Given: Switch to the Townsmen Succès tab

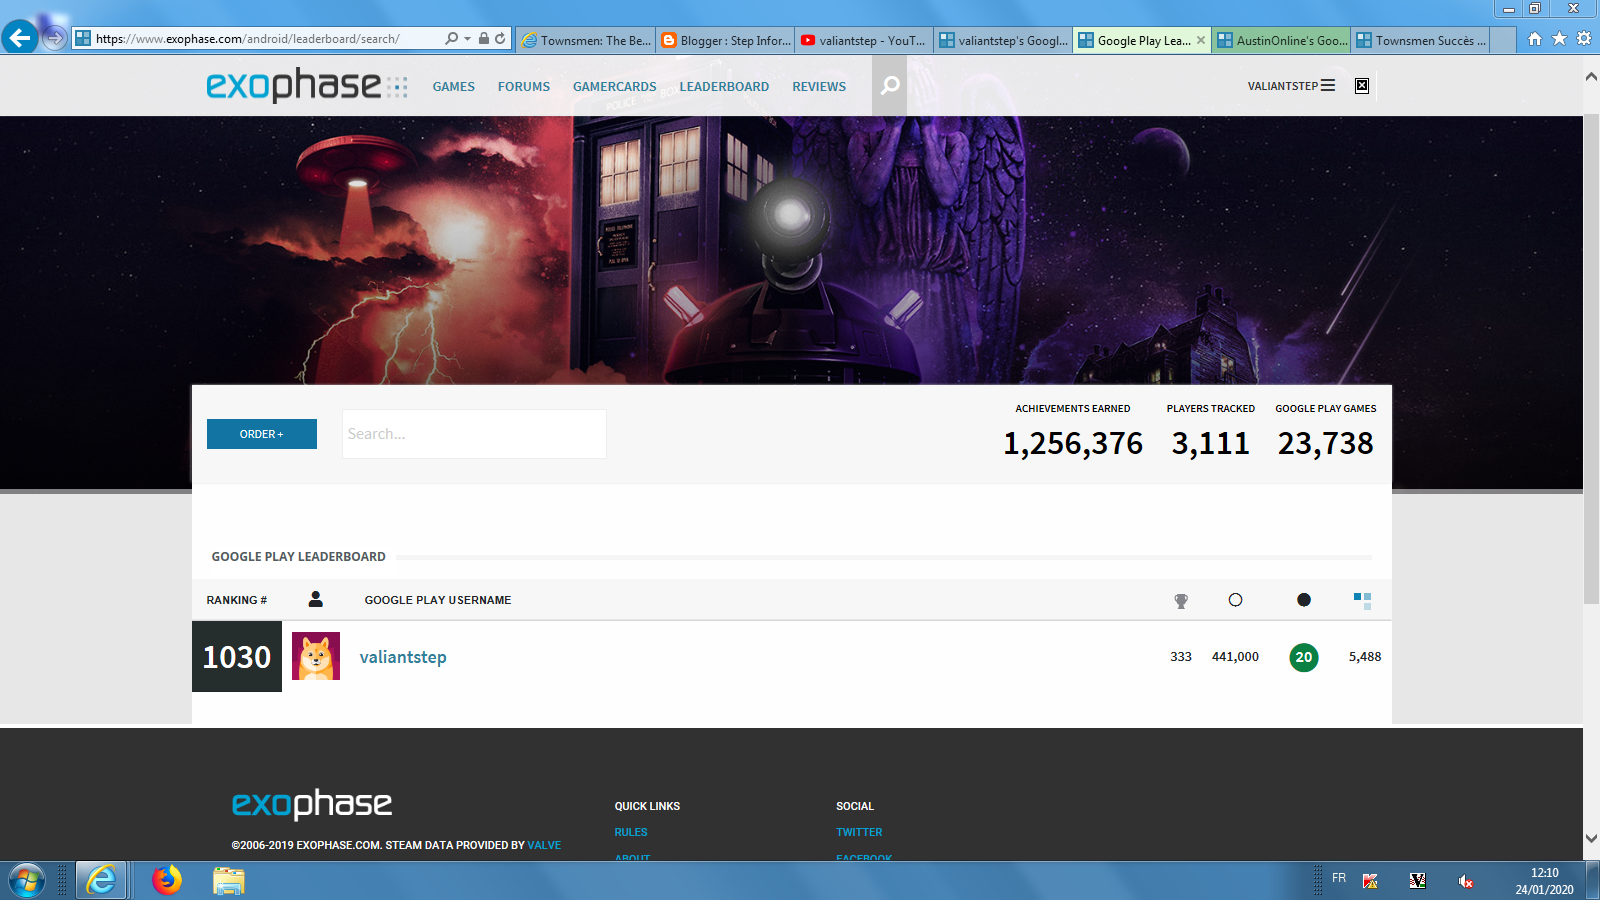Looking at the screenshot, I should click(1421, 40).
